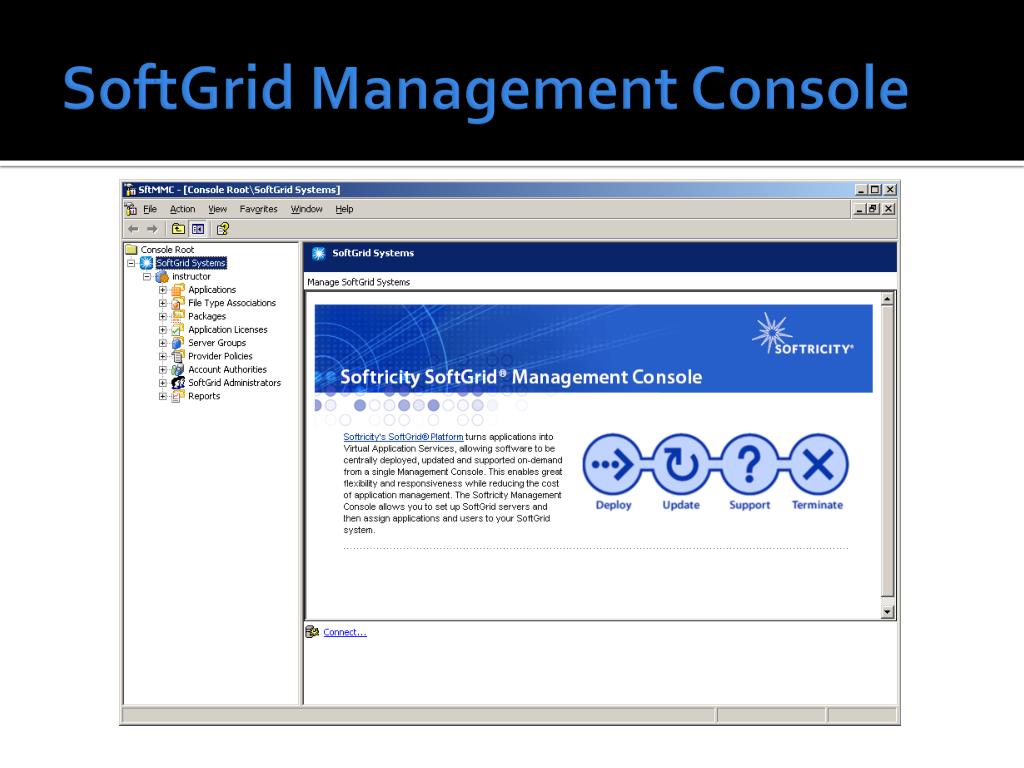Click the SftMMC console icon beside File
The height and width of the screenshot is (768, 1024).
pos(131,209)
